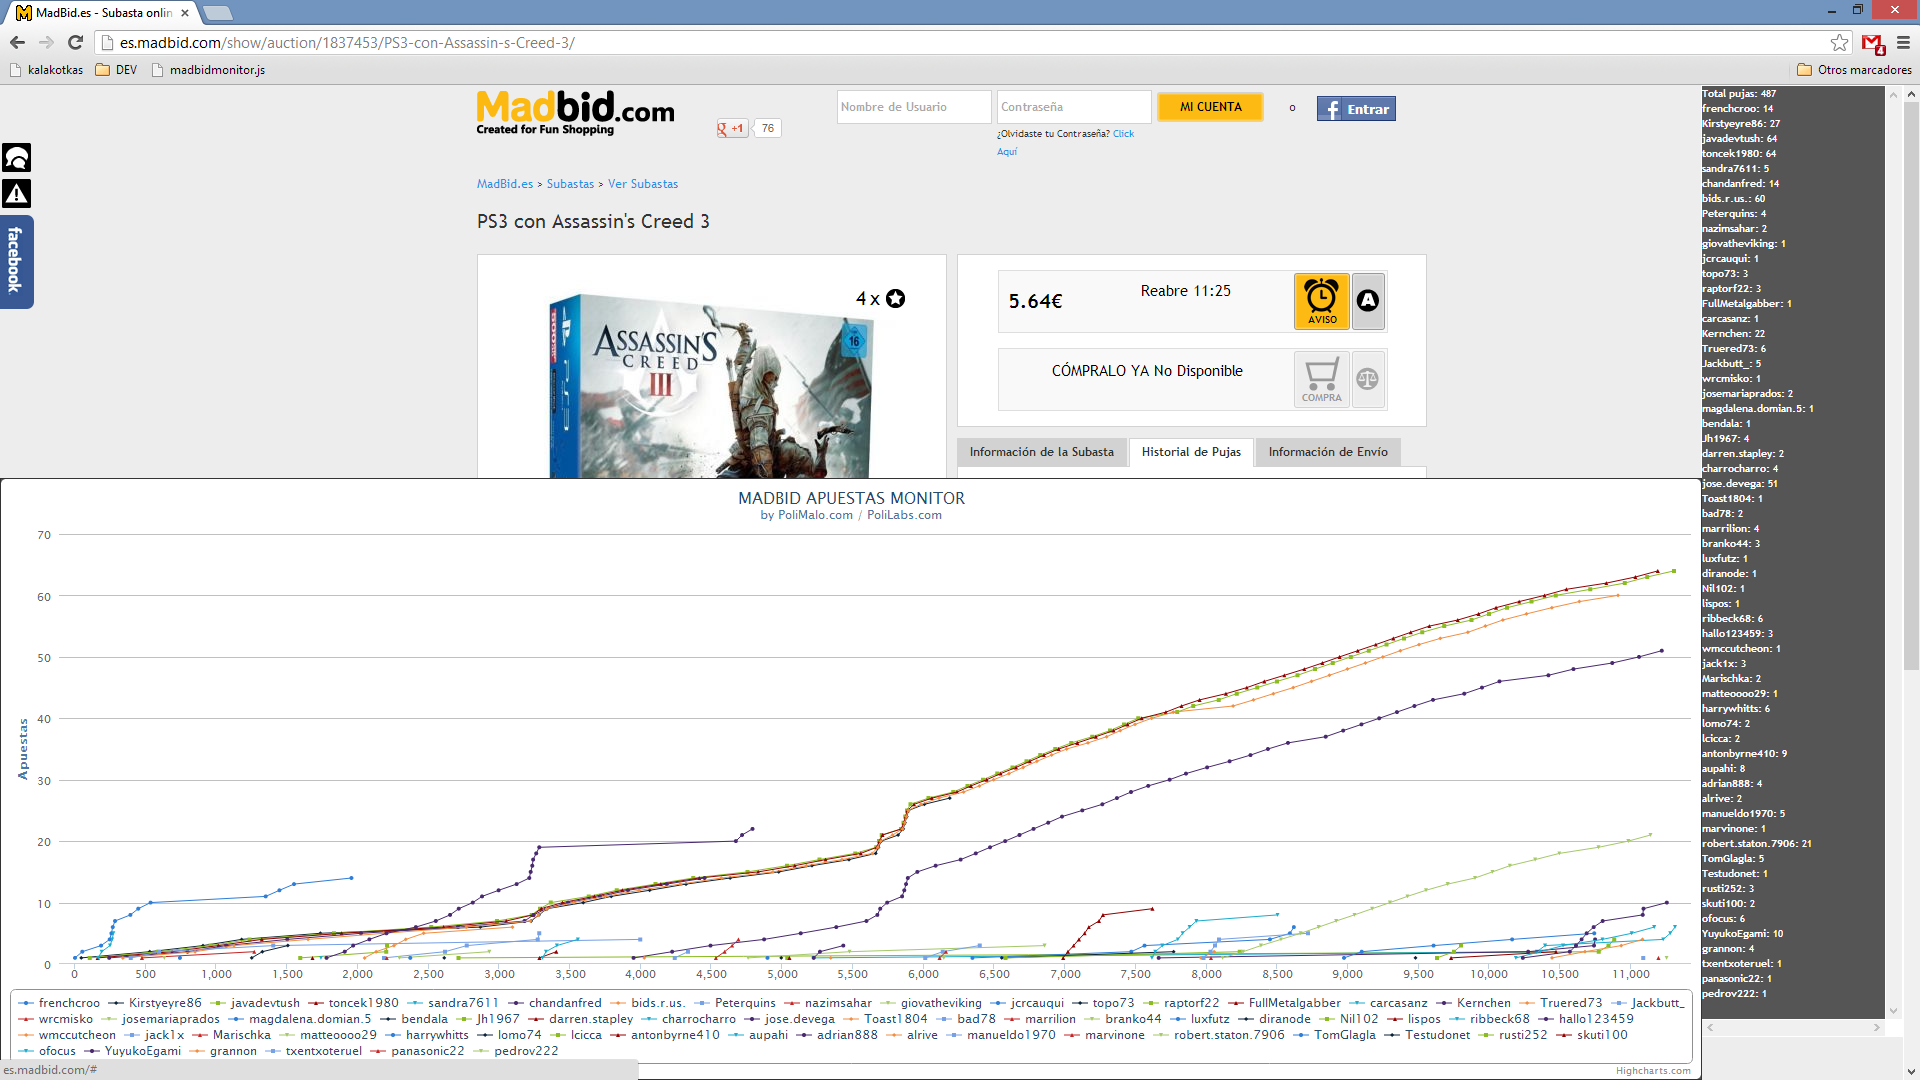Click the bid panel scroll-up arrow
Image resolution: width=1920 pixels, height=1080 pixels.
(x=1892, y=95)
